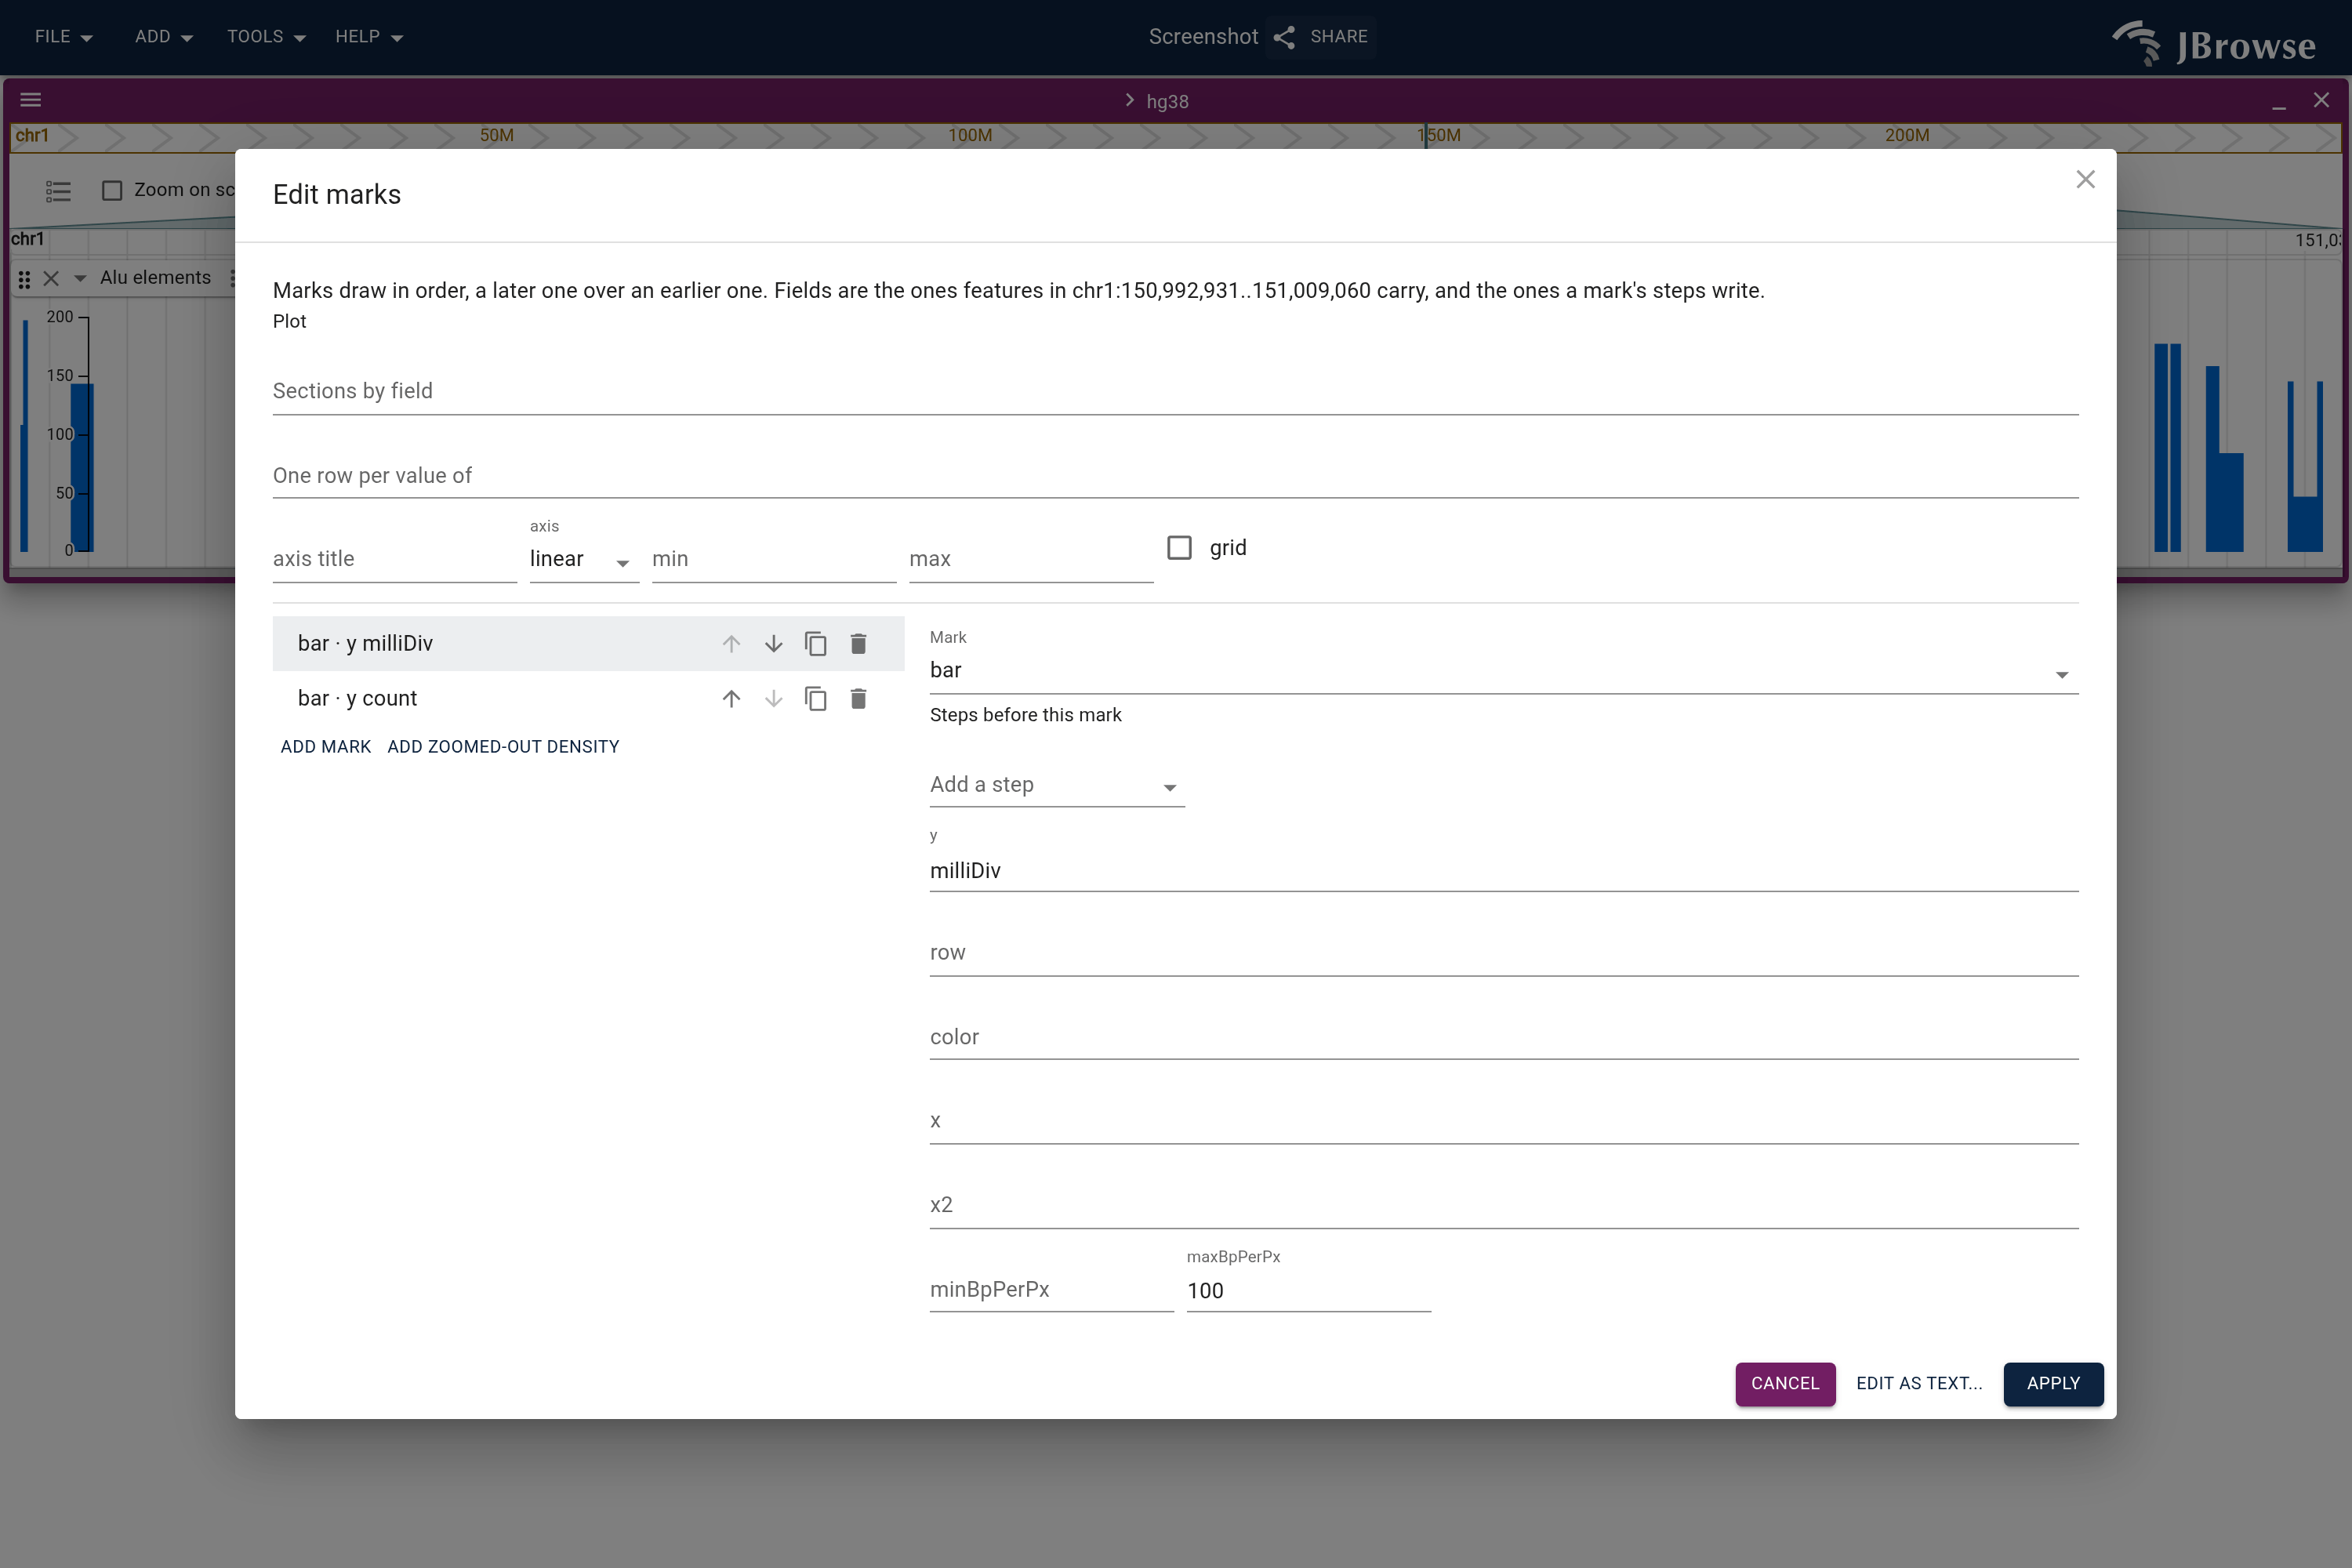The height and width of the screenshot is (1568, 2352).
Task: Duplicate the bar y count mark
Action: point(815,699)
